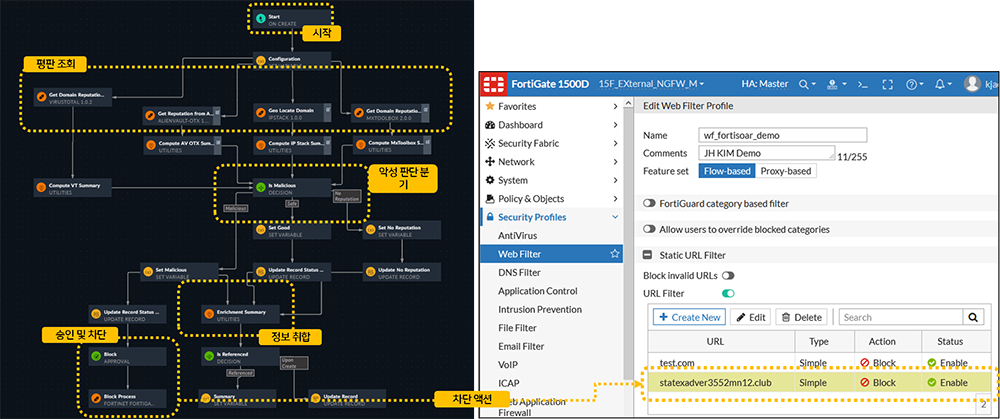Click the profile Name input field
Image resolution: width=1000 pixels, height=419 pixels.
[x=783, y=135]
